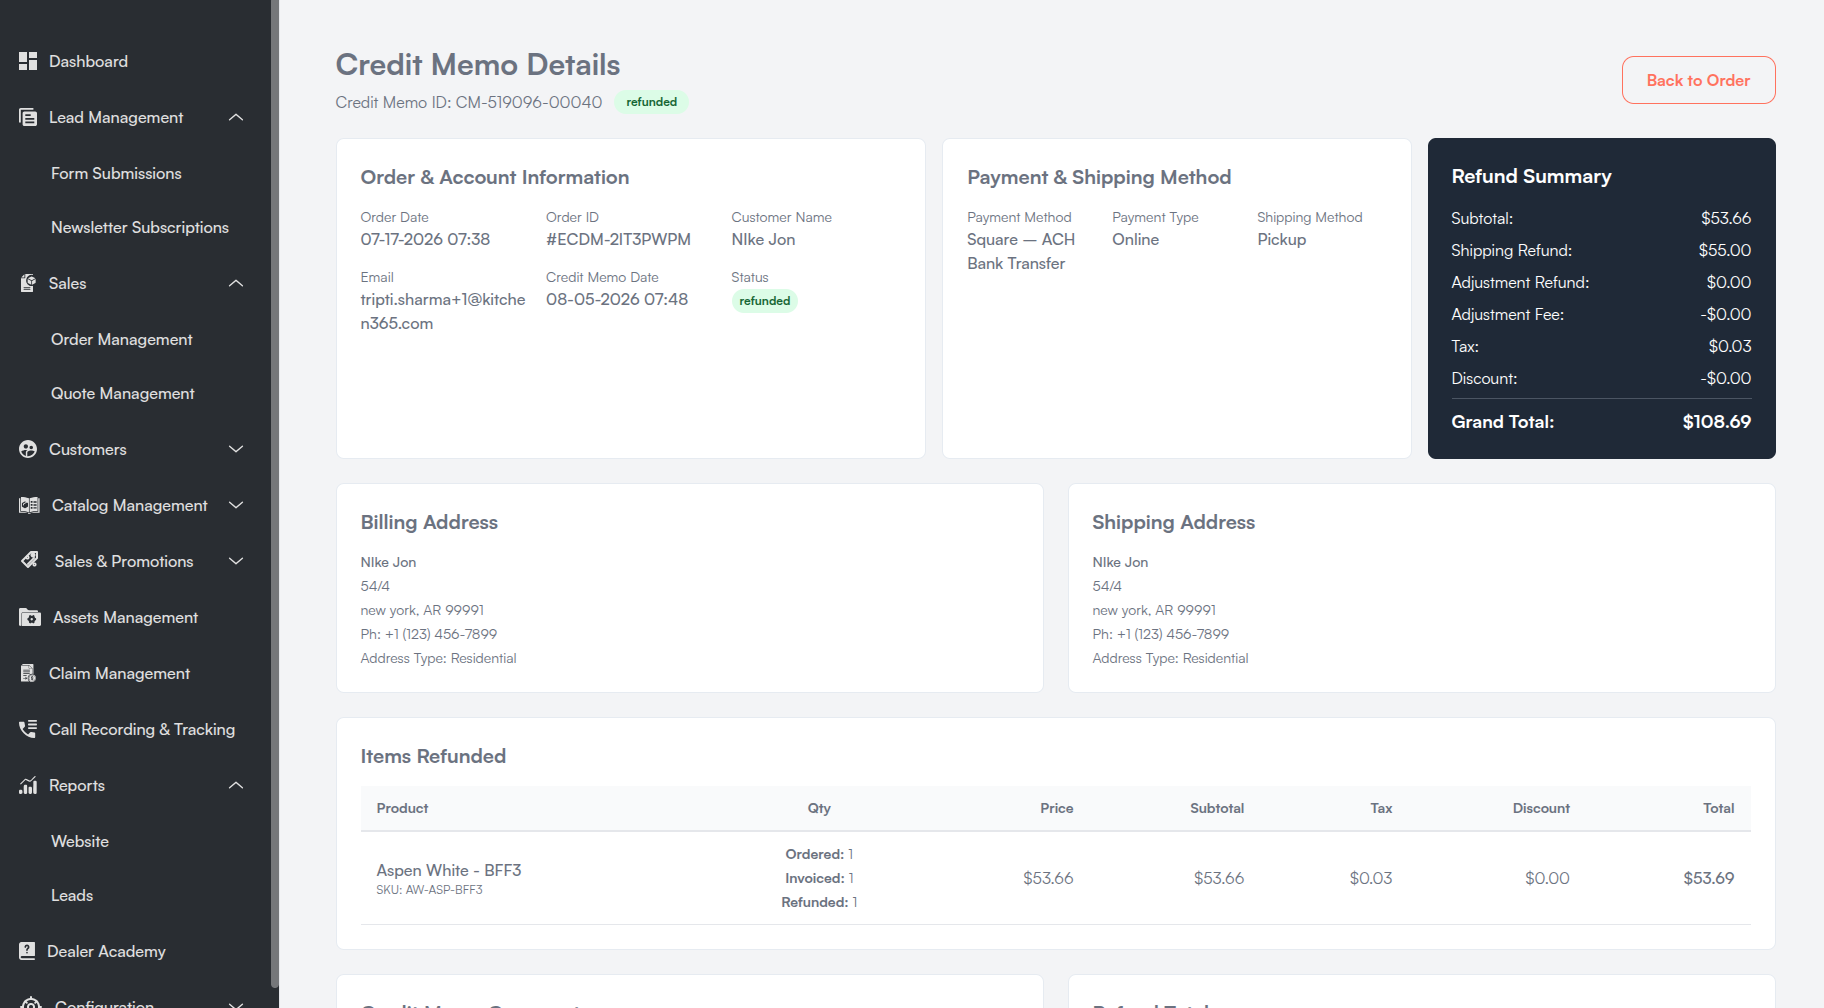Open the Leads reports item
The image size is (1824, 1008).
(72, 895)
